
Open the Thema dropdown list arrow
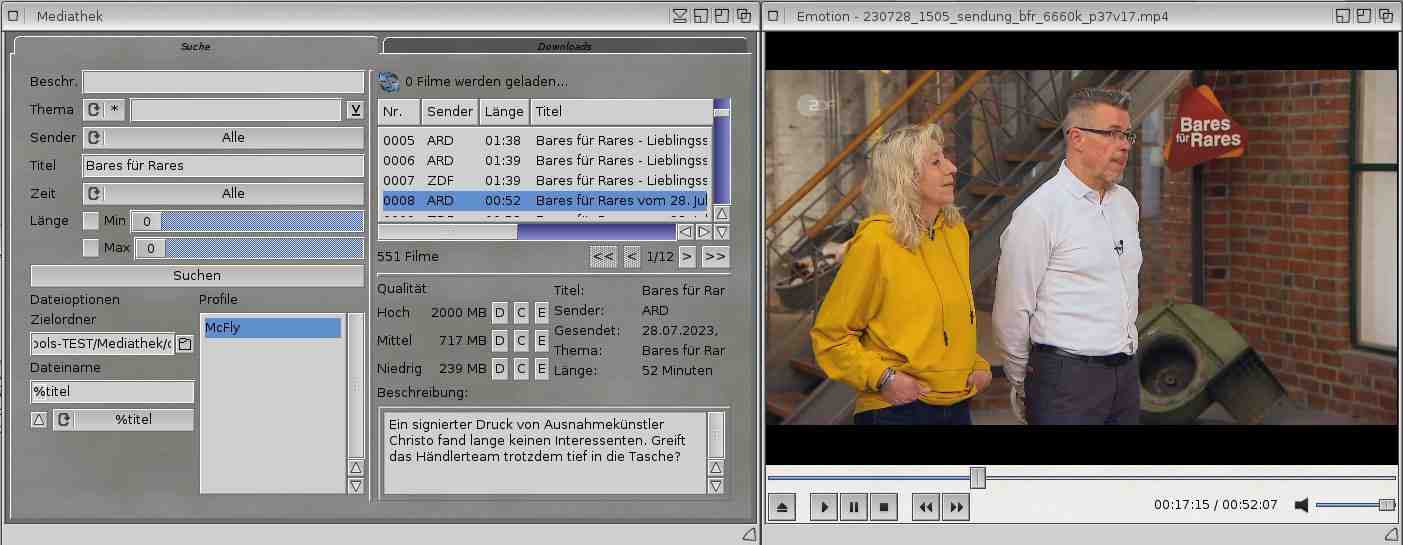pos(355,110)
